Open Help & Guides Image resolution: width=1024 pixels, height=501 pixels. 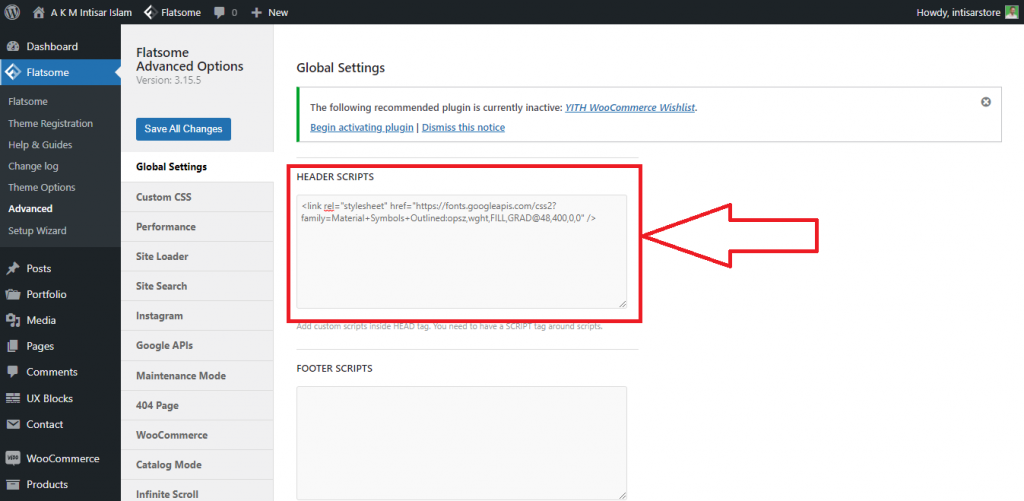40,145
